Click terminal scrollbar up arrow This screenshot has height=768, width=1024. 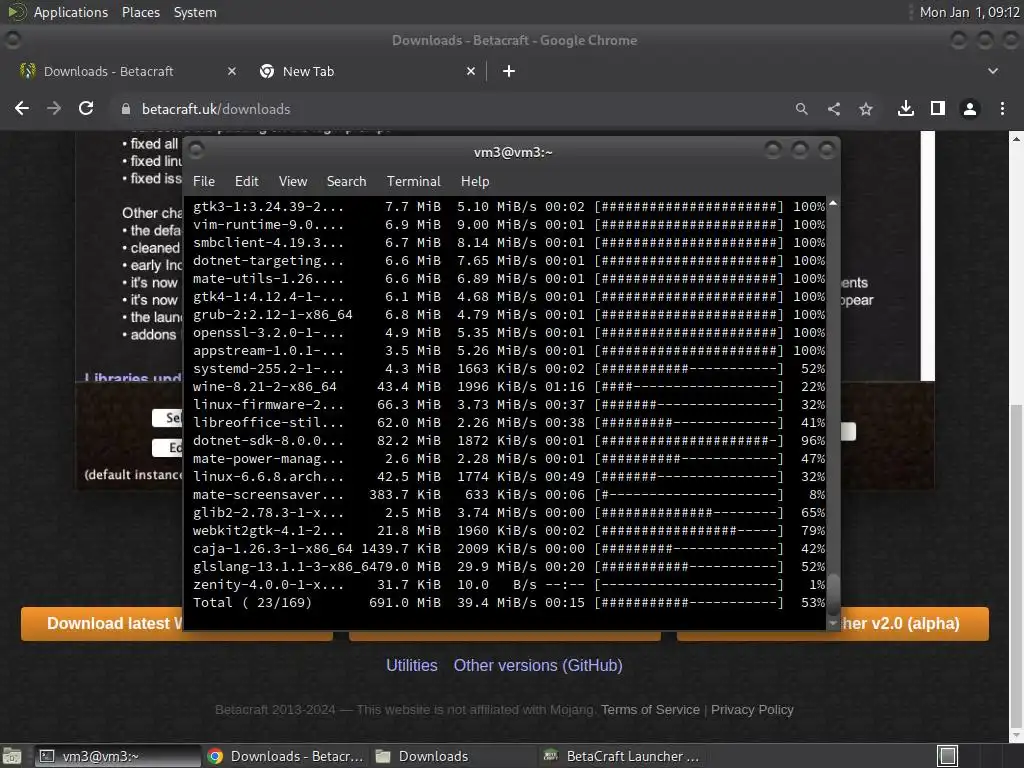point(833,204)
